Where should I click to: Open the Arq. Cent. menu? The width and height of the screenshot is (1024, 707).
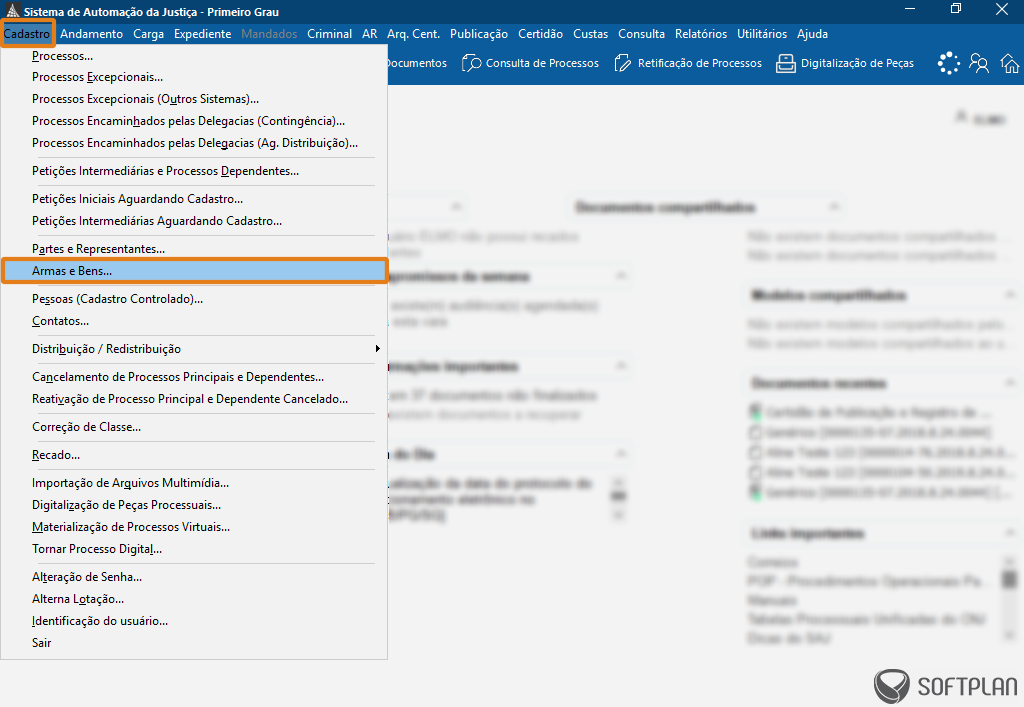tap(413, 34)
